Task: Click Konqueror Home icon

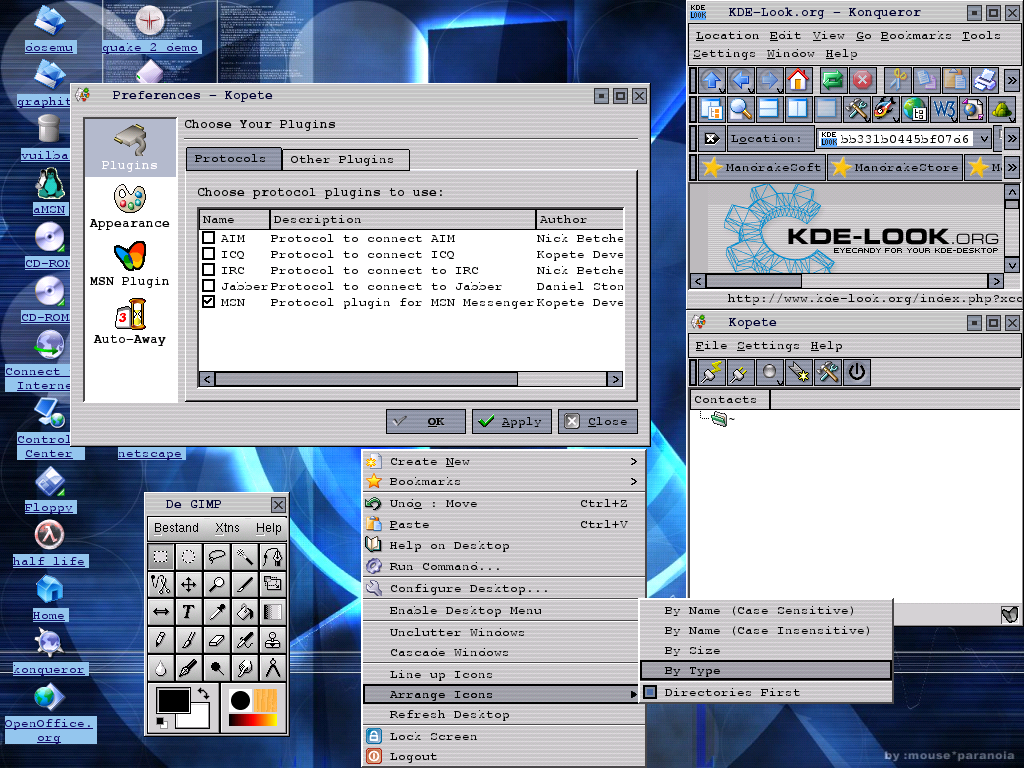Action: click(x=798, y=80)
